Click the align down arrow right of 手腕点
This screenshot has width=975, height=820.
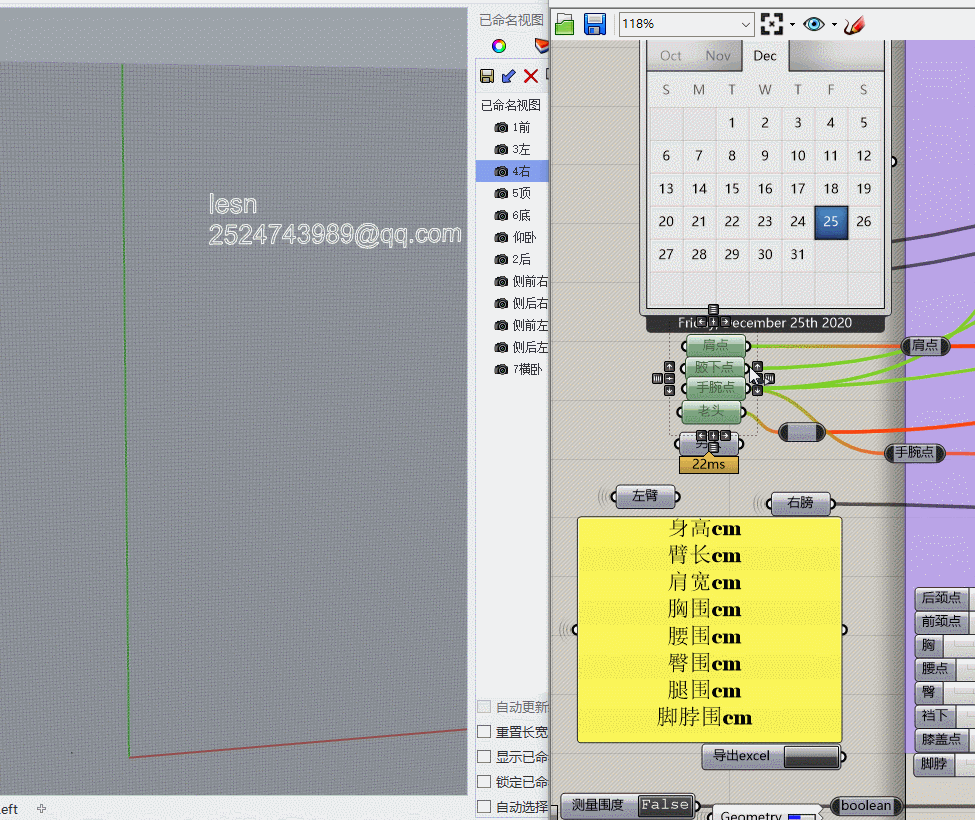(x=757, y=390)
